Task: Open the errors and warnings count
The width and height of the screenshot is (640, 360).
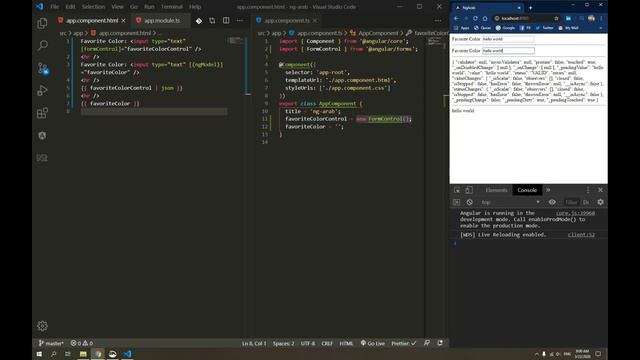Action: click(x=82, y=343)
